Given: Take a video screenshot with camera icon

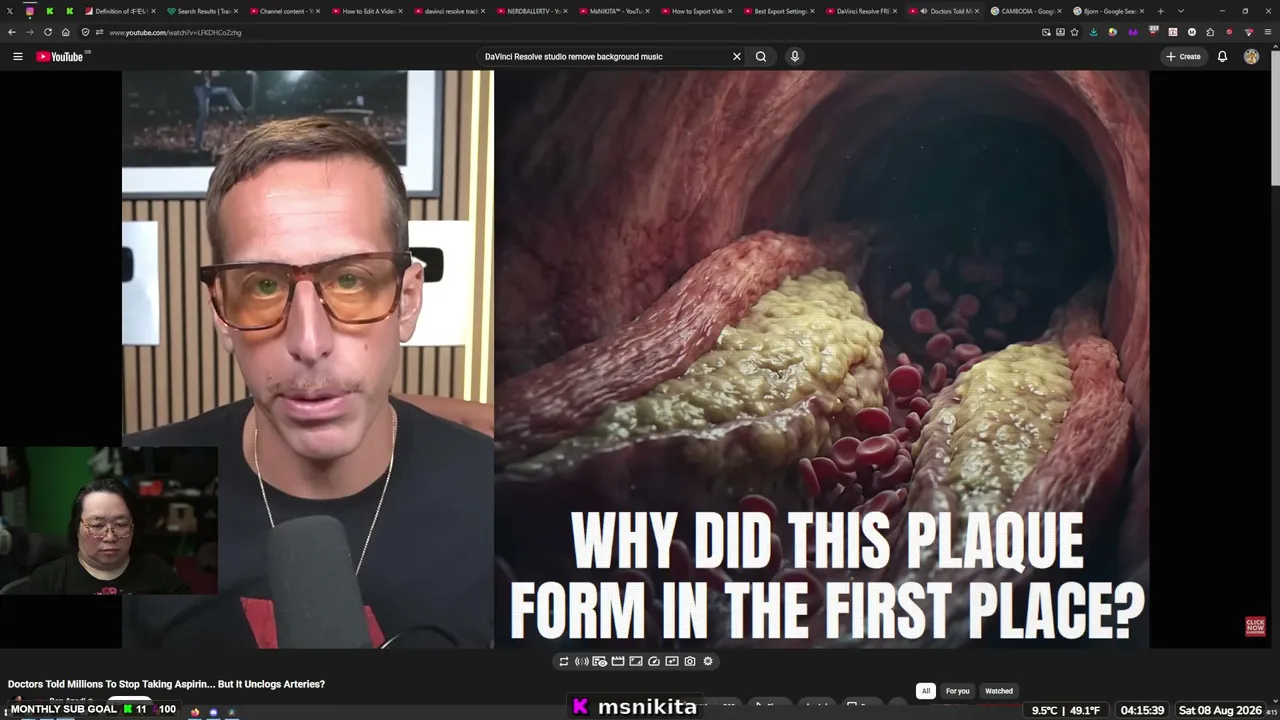Looking at the screenshot, I should click(x=690, y=661).
